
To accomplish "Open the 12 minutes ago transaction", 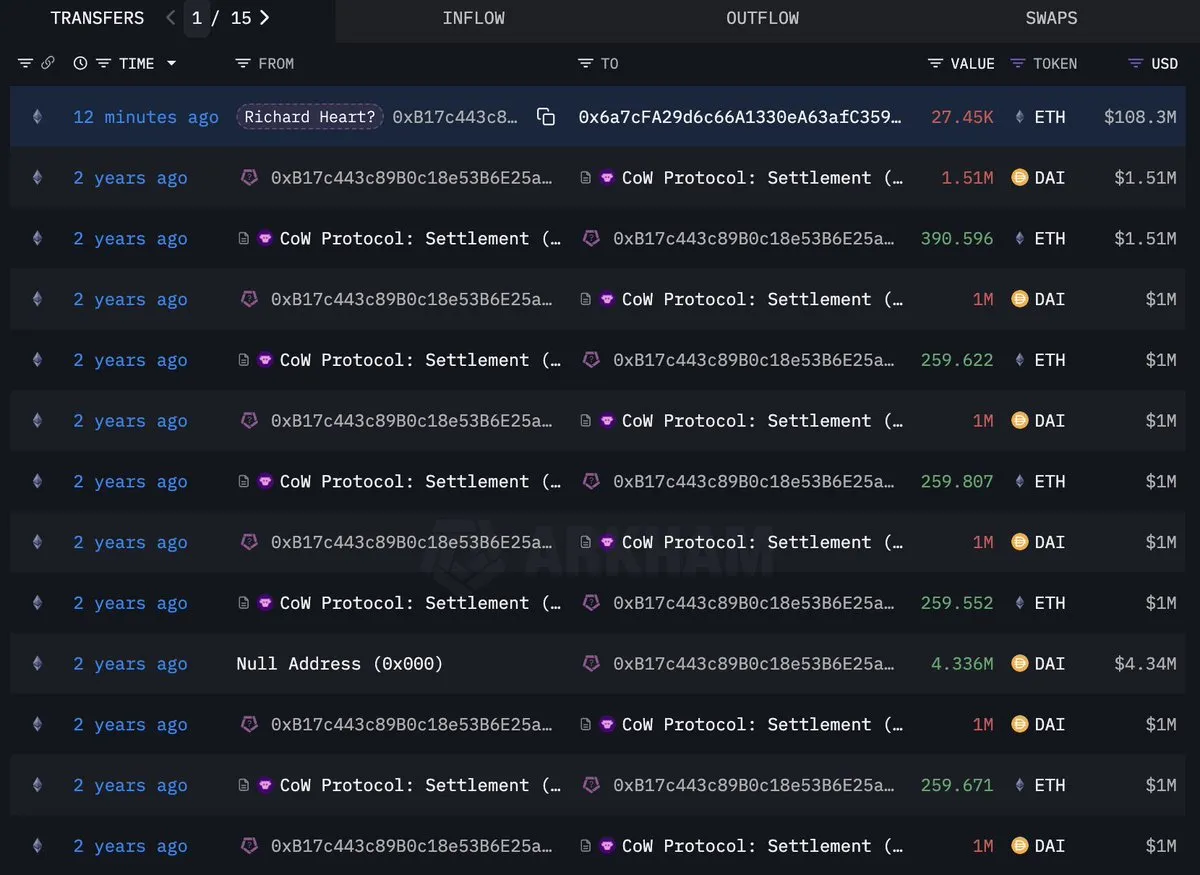I will (x=145, y=117).
